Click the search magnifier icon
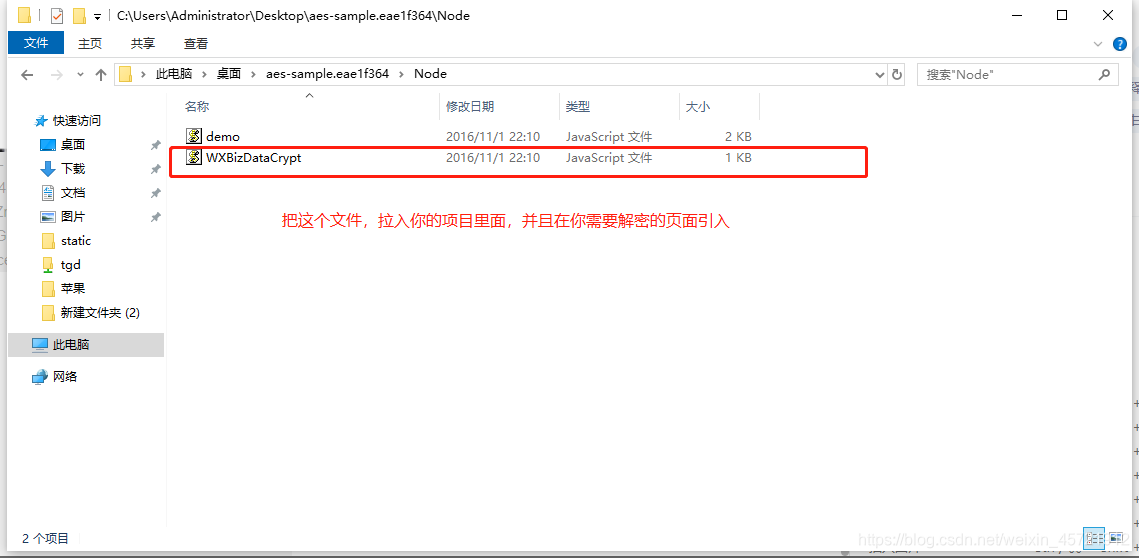Image resolution: width=1139 pixels, height=558 pixels. (x=1104, y=74)
